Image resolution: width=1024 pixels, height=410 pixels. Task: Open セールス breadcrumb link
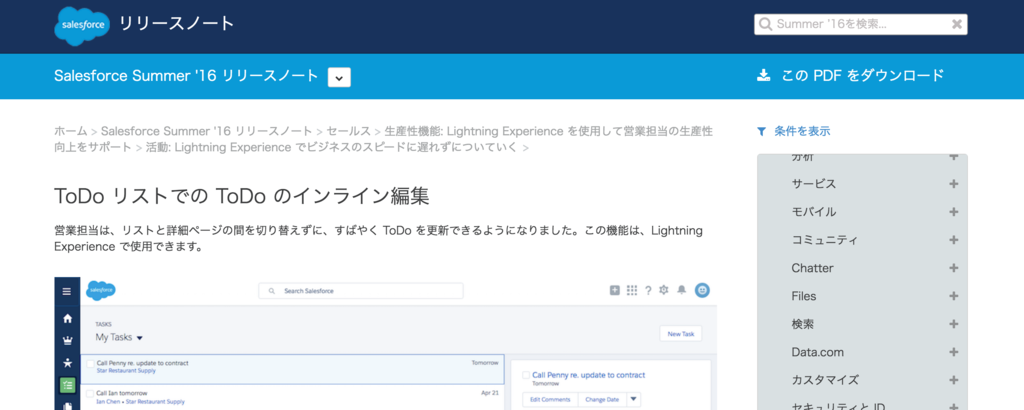coord(349,131)
